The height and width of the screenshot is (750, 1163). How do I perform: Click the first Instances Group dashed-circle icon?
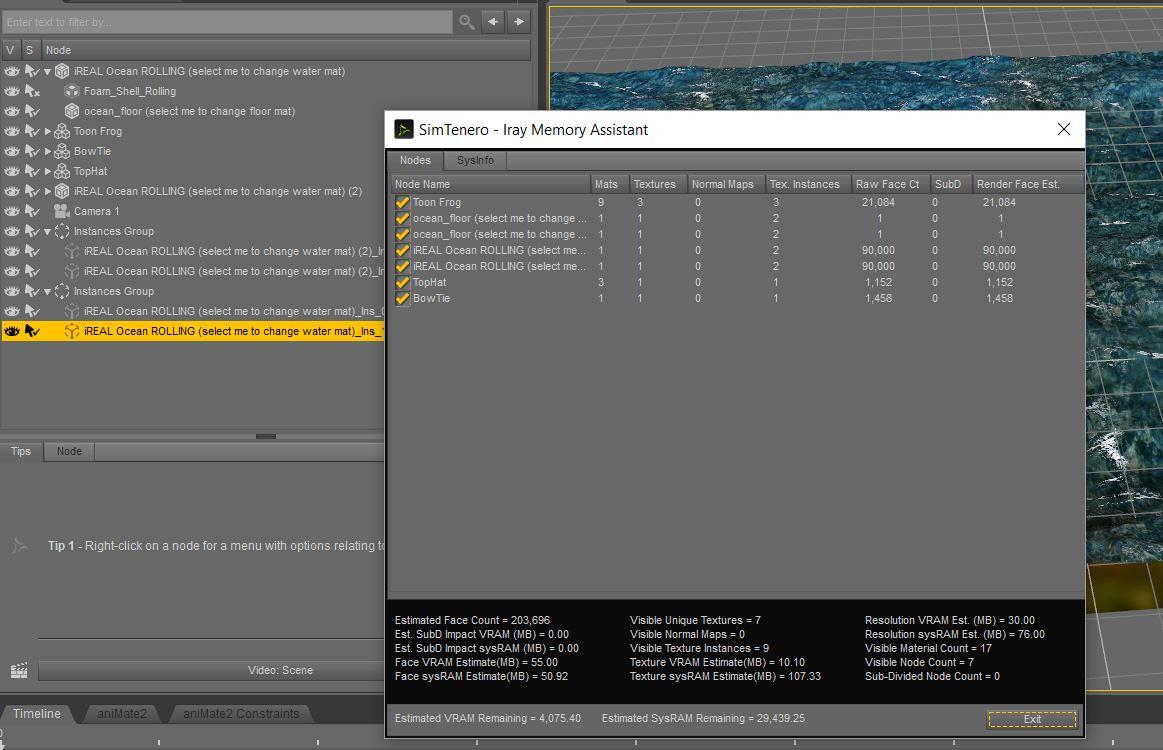pos(62,231)
